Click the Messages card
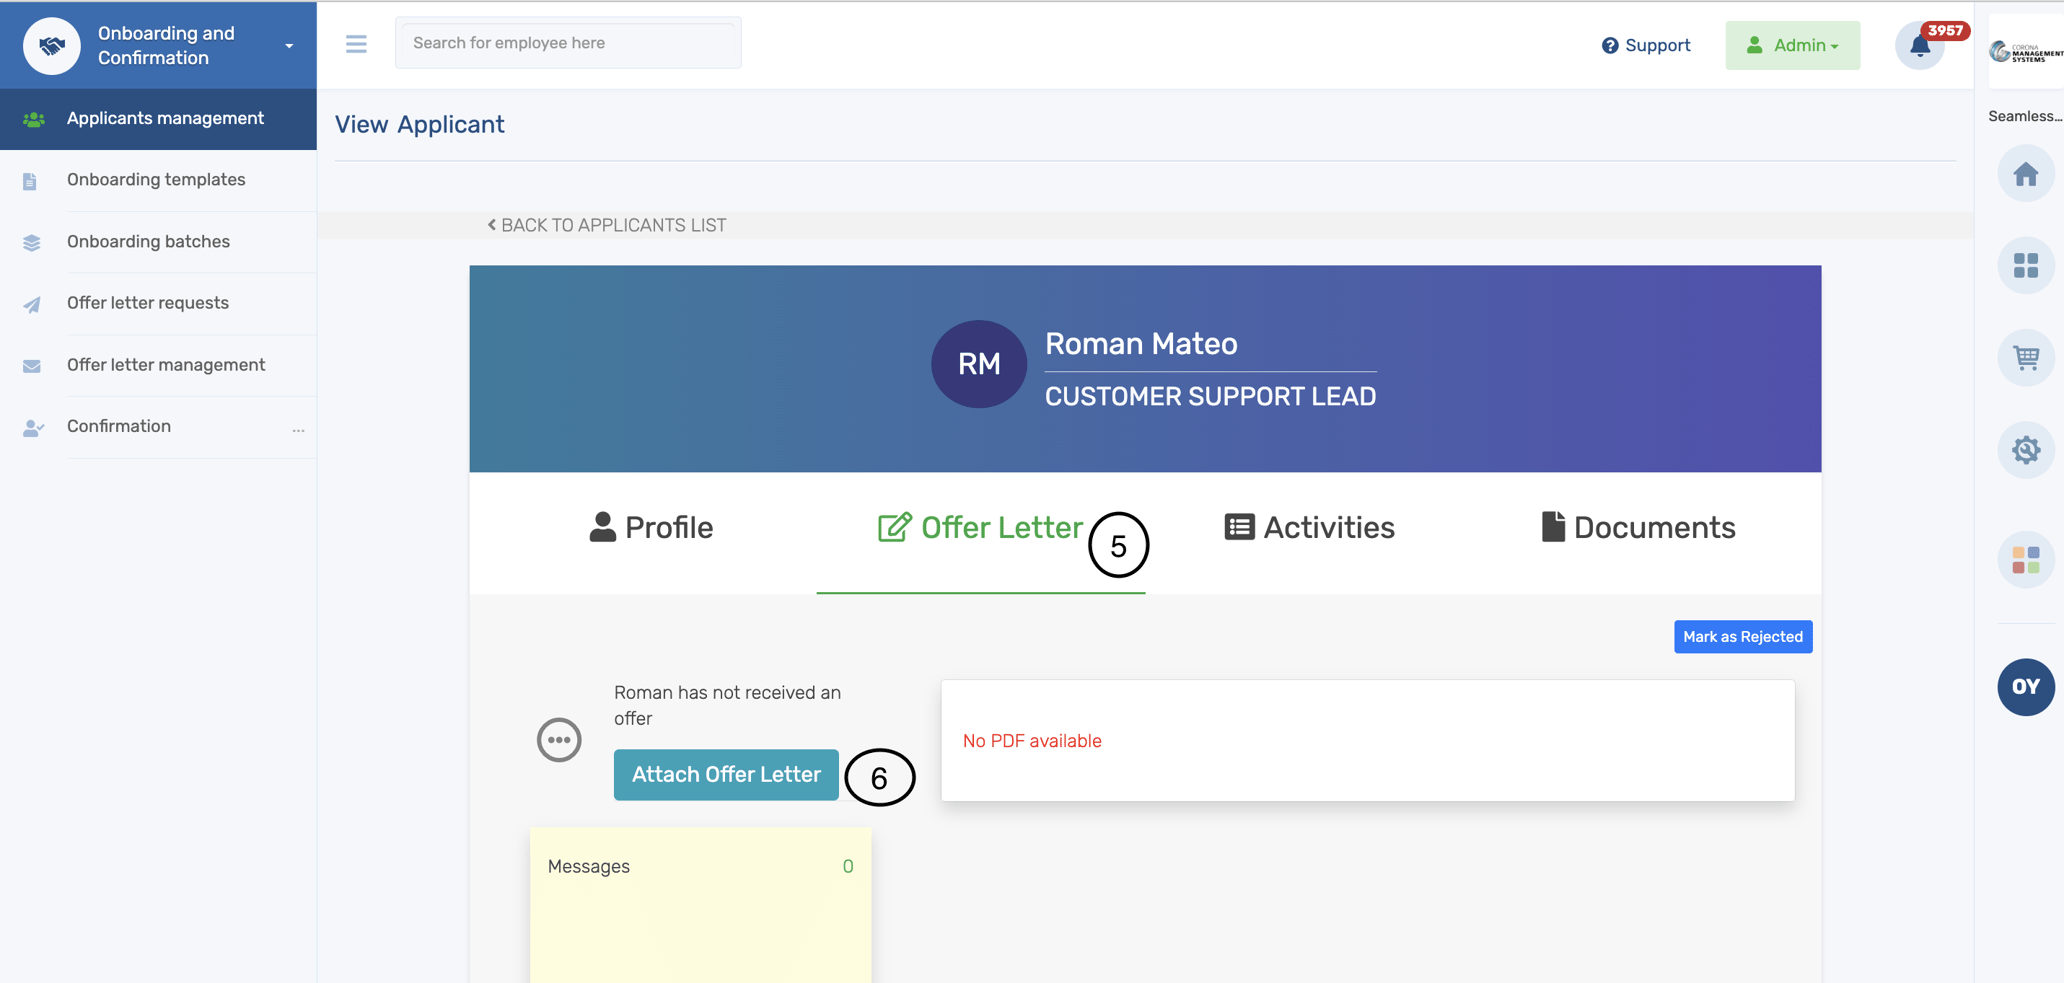 (x=700, y=905)
